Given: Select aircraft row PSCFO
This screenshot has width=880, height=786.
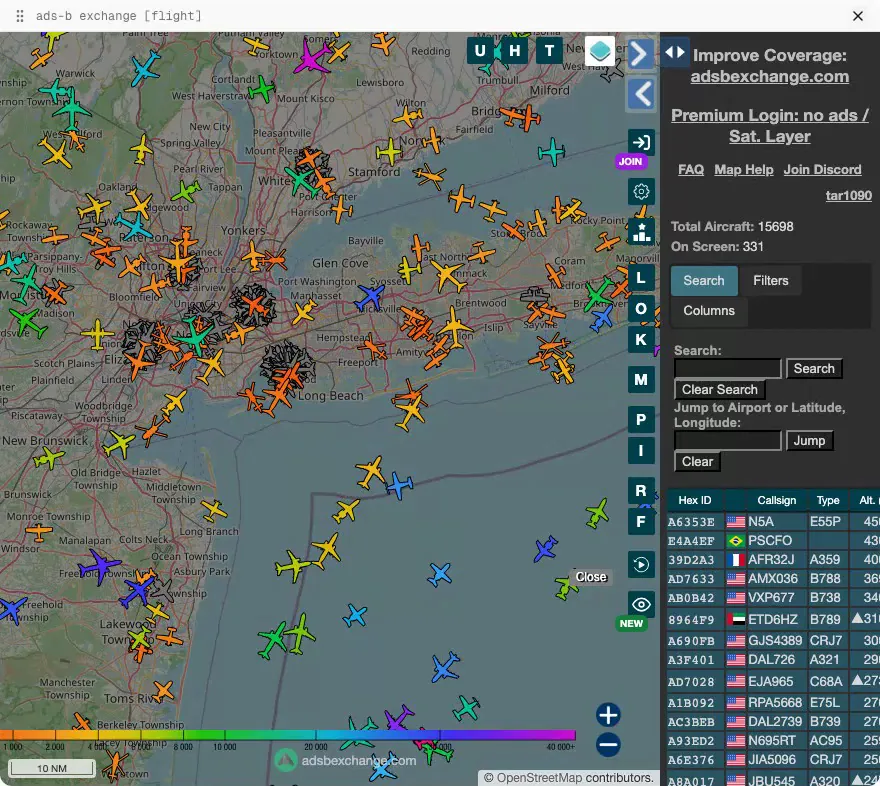Looking at the screenshot, I should [x=773, y=541].
